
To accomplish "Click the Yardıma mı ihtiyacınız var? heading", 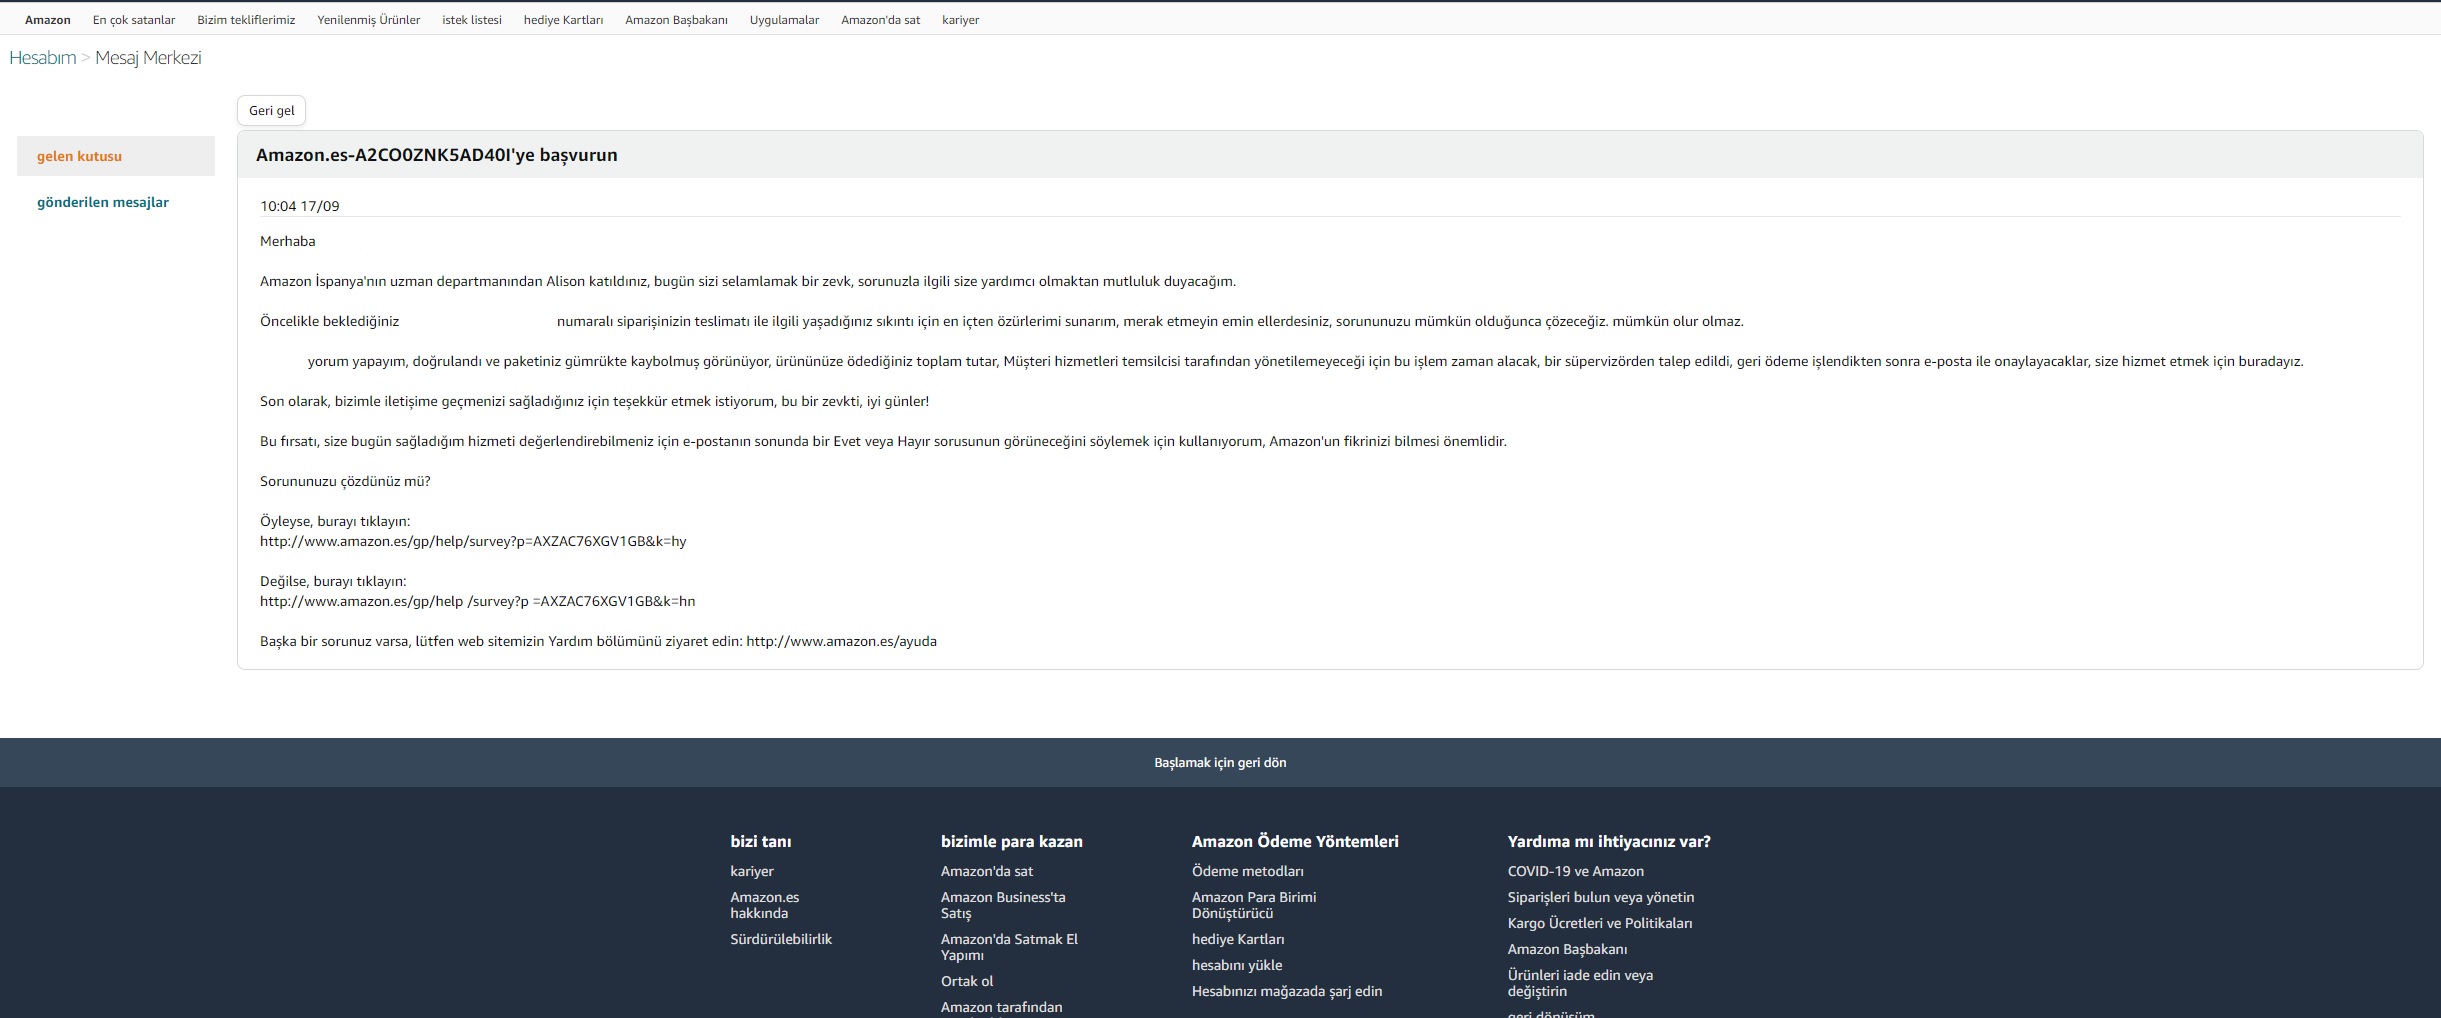I will 1609,842.
